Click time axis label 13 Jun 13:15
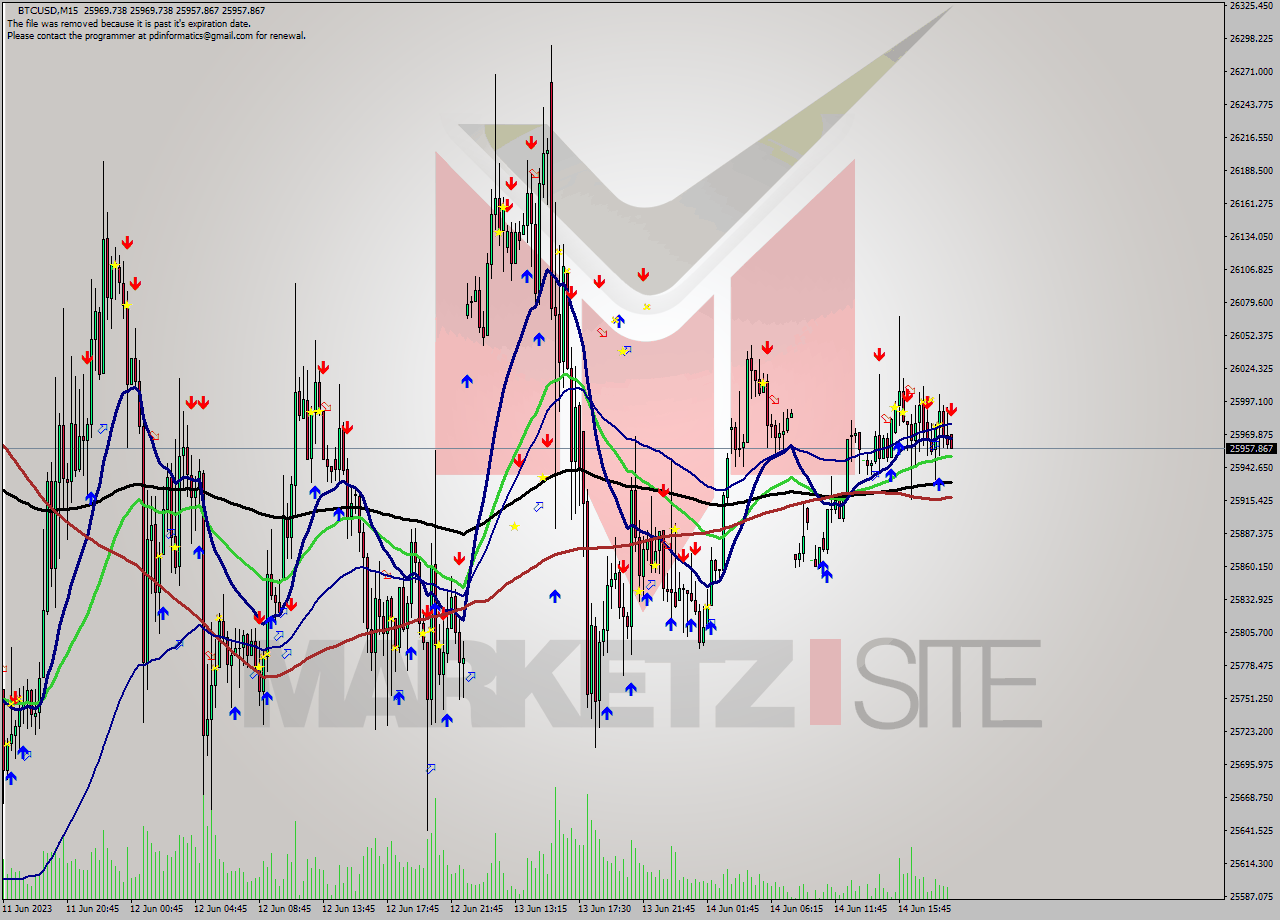 click(541, 909)
